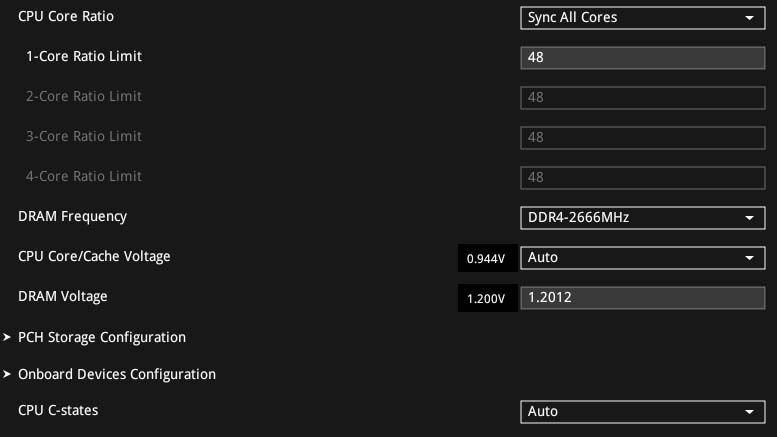The width and height of the screenshot is (777, 437).
Task: Select the 0.944V voltage readout
Action: point(487,259)
